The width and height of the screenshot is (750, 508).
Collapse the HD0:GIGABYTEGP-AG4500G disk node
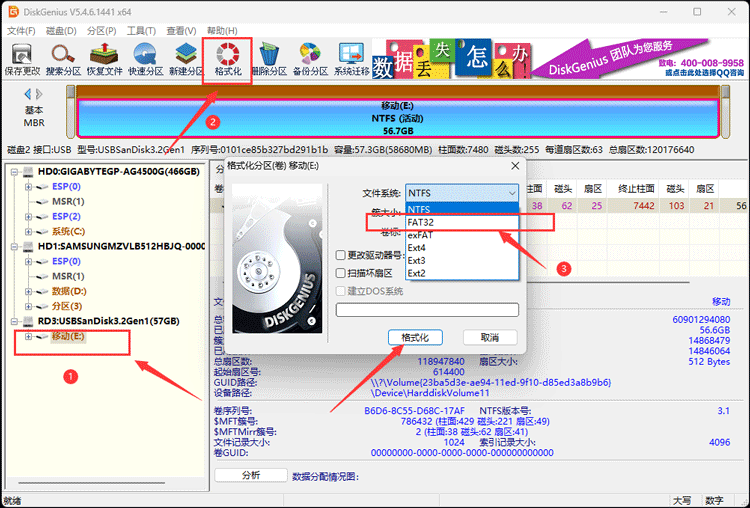pyautogui.click(x=14, y=172)
